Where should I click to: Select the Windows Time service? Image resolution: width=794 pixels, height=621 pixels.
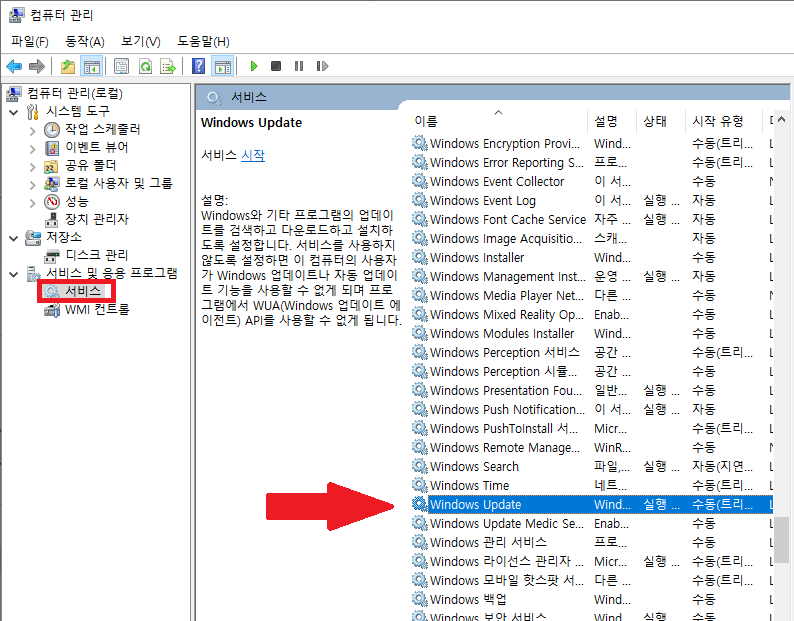[x=591, y=485]
